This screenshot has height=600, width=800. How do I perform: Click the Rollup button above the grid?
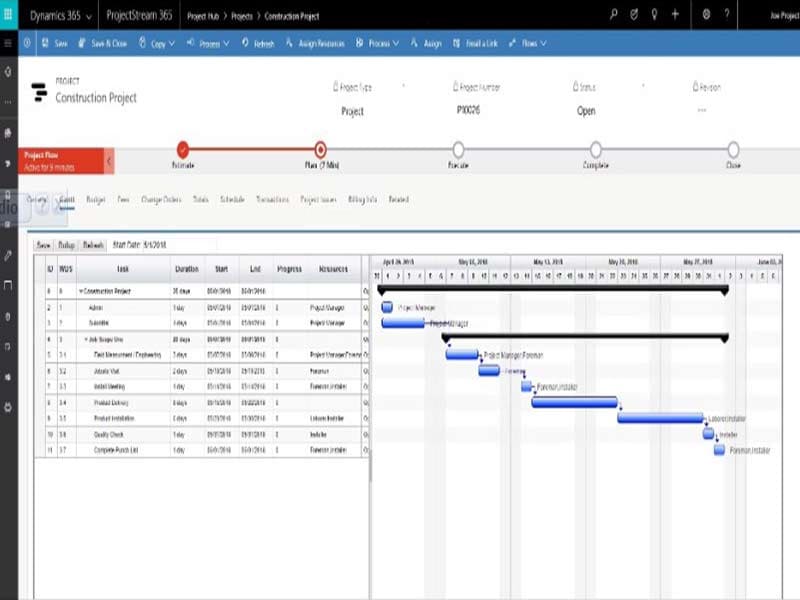(x=67, y=244)
